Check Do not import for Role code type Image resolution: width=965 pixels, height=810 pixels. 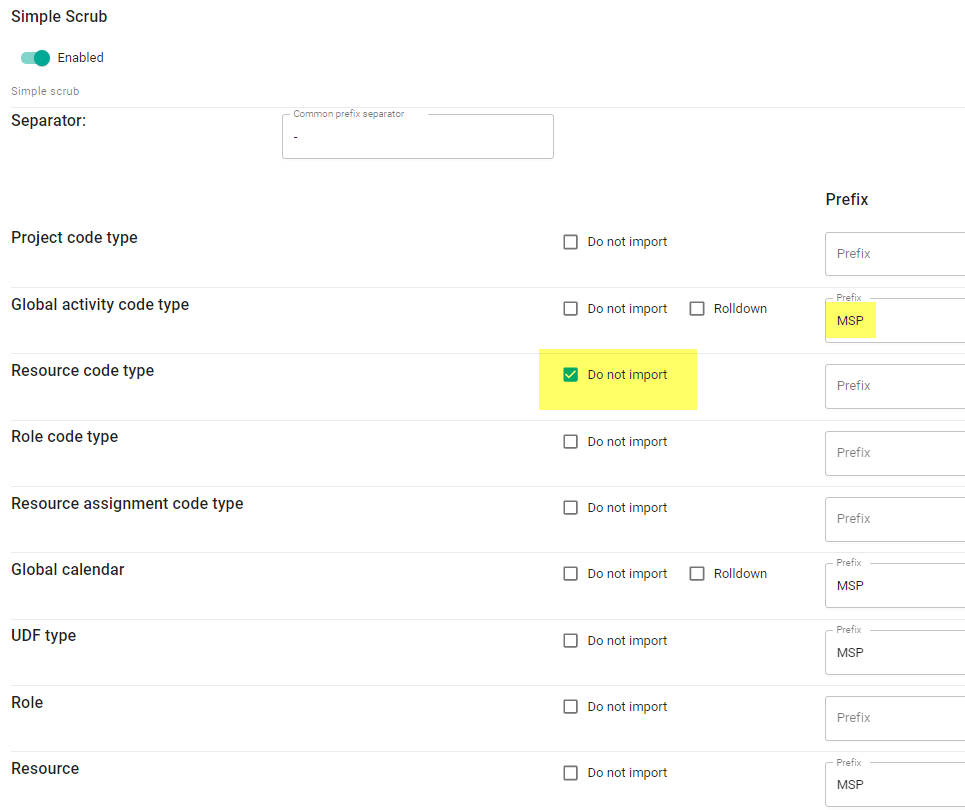[571, 442]
